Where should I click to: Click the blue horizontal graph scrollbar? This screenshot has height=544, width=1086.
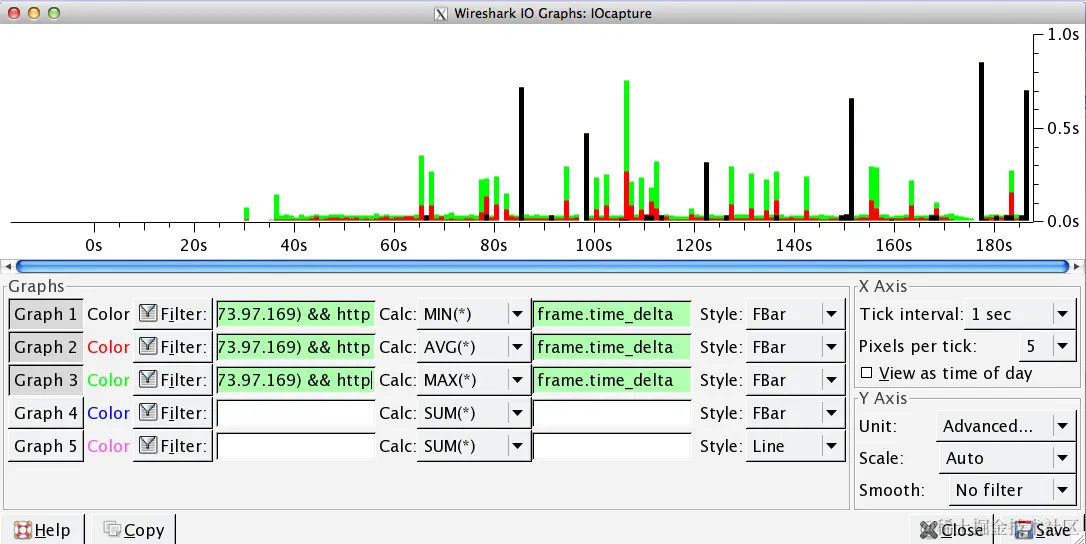pyautogui.click(x=542, y=266)
